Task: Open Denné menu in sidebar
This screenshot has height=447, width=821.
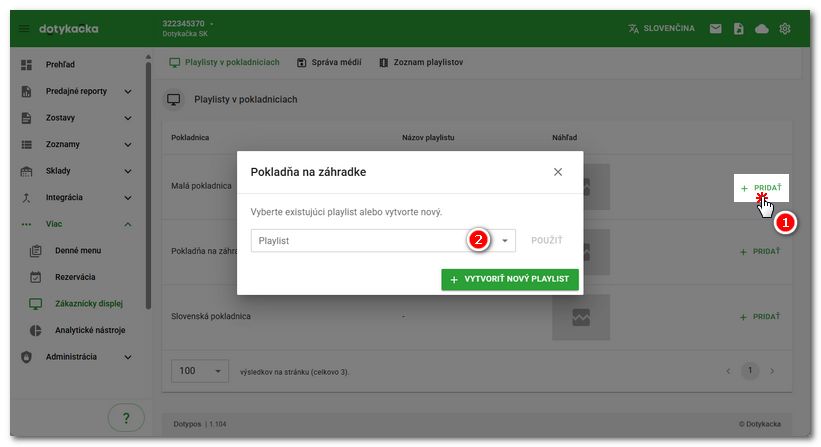Action: pos(76,250)
